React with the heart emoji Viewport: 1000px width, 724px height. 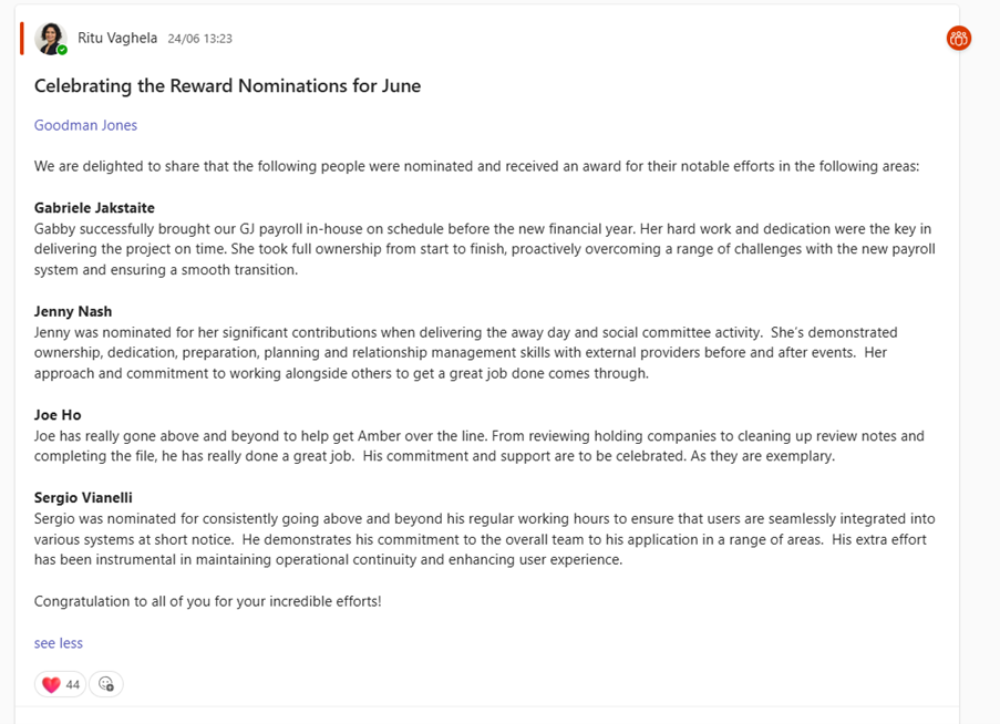[49, 684]
